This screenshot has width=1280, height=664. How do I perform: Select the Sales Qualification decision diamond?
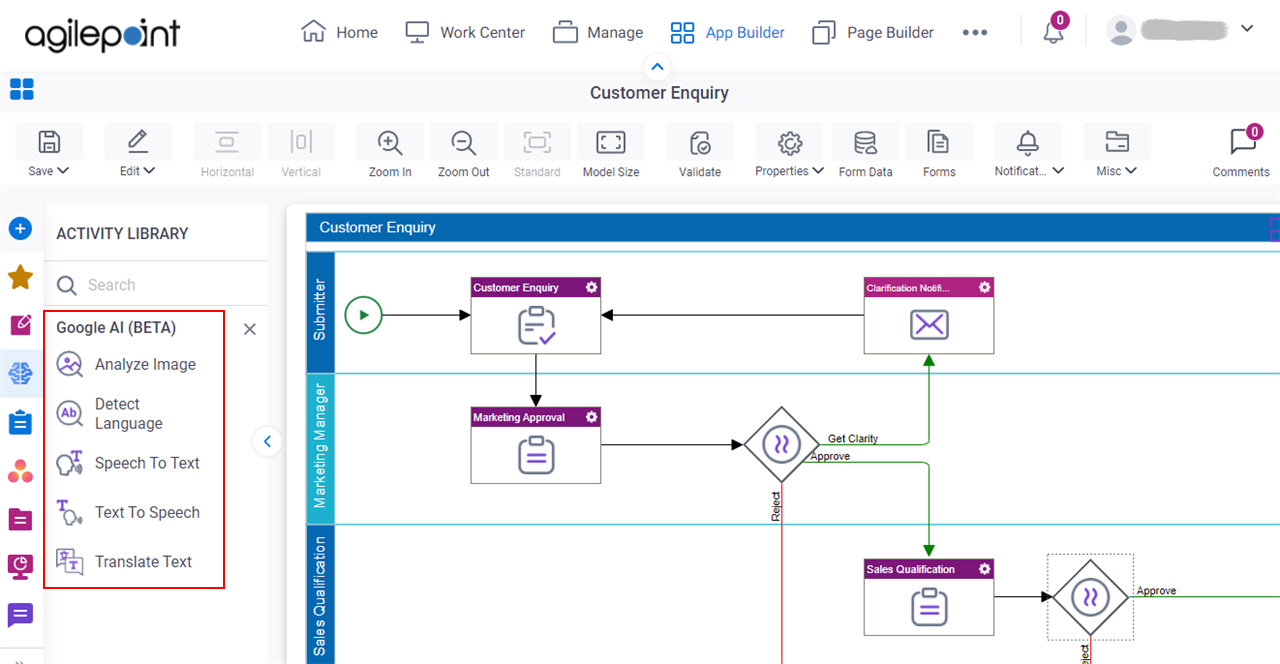1090,597
